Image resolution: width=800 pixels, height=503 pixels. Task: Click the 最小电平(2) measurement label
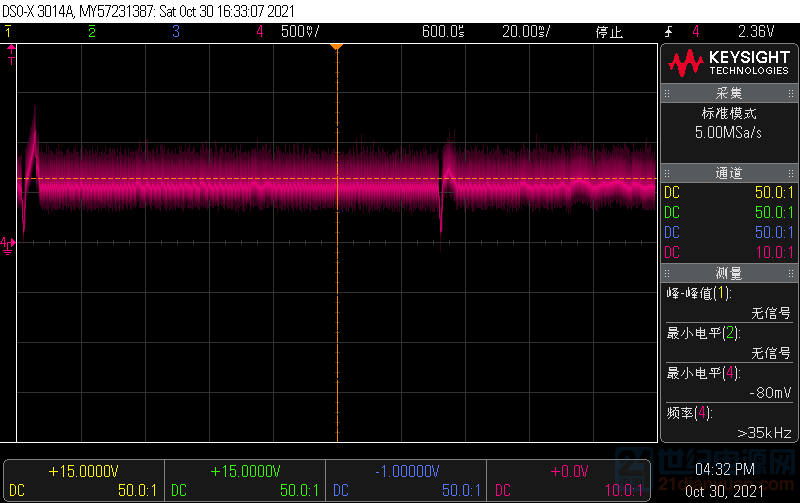[703, 333]
